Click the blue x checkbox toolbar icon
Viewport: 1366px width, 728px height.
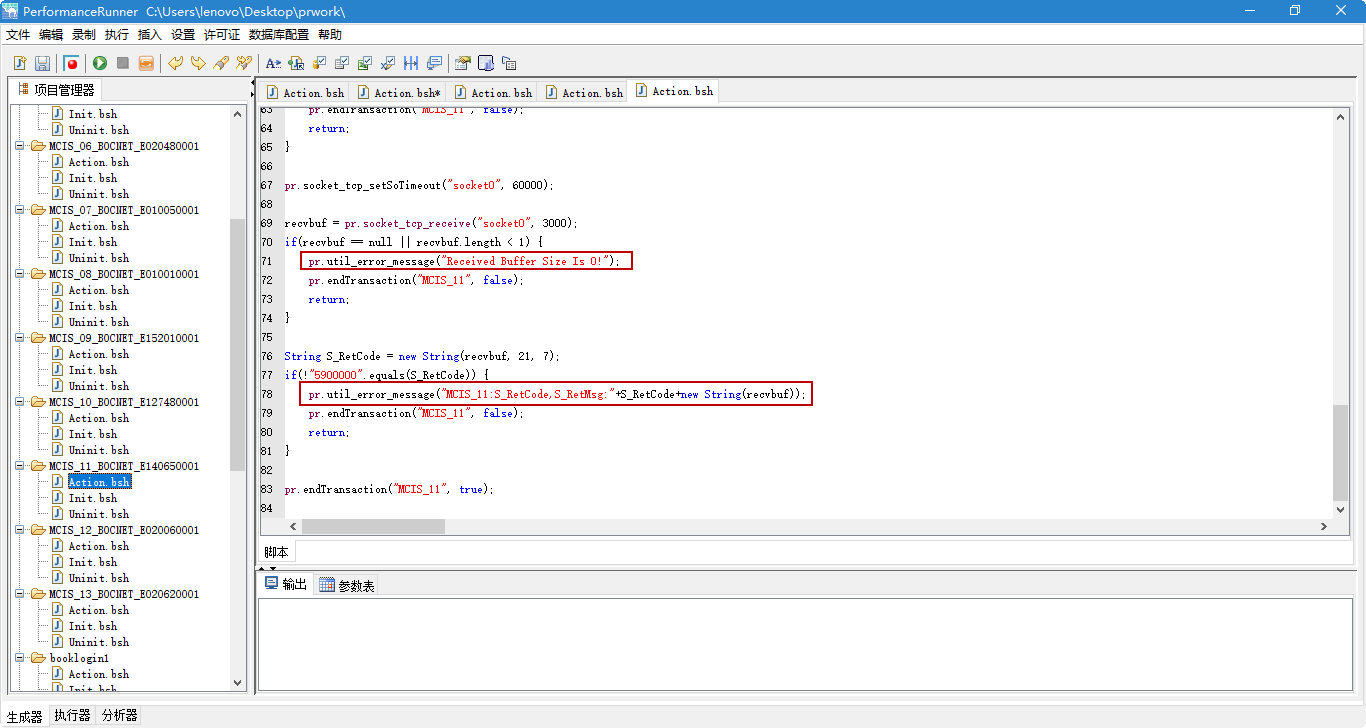coord(388,63)
